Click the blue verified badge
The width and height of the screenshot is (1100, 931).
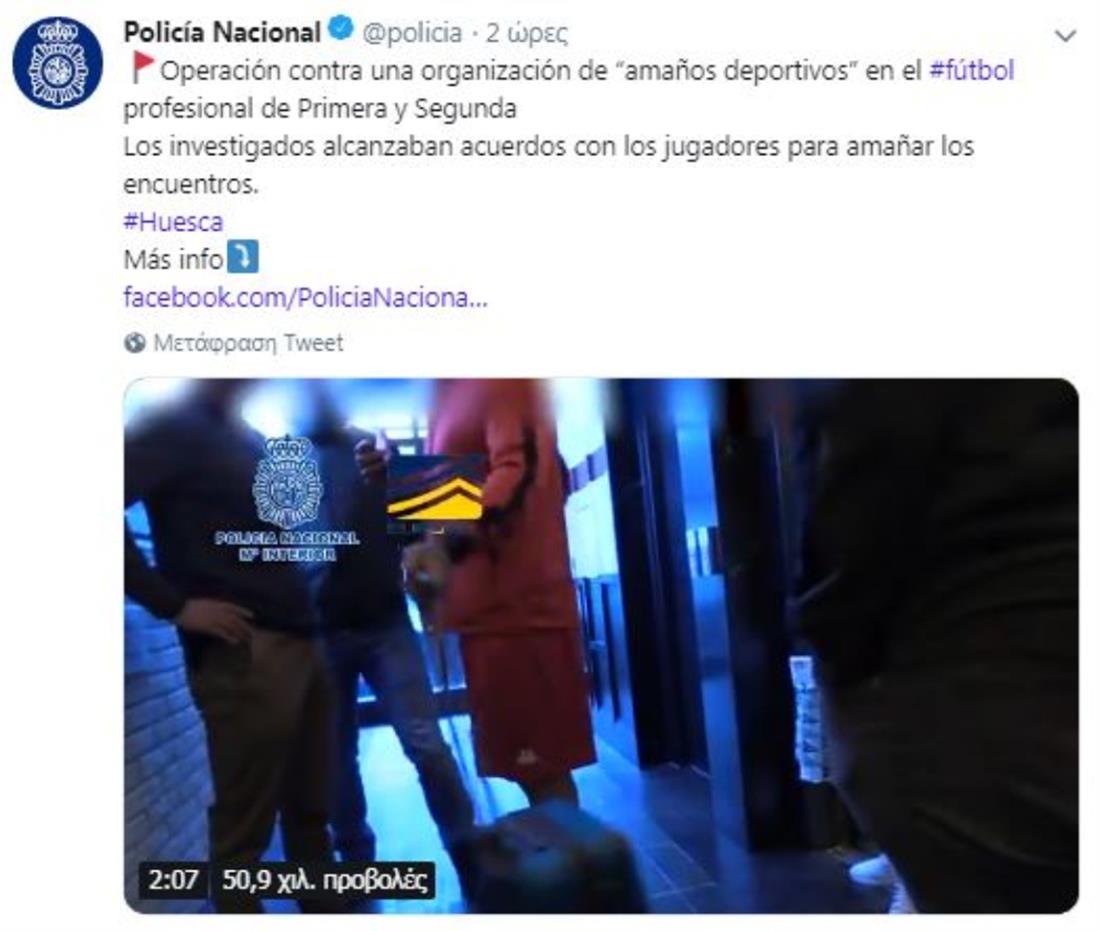tap(341, 30)
